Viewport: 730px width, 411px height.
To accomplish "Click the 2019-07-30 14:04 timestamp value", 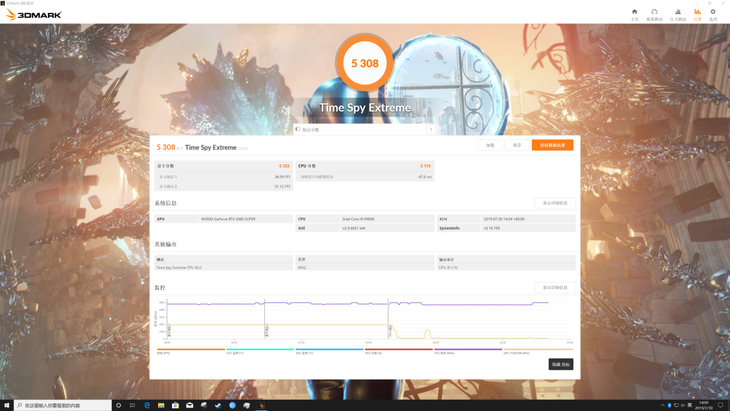I will click(x=504, y=219).
